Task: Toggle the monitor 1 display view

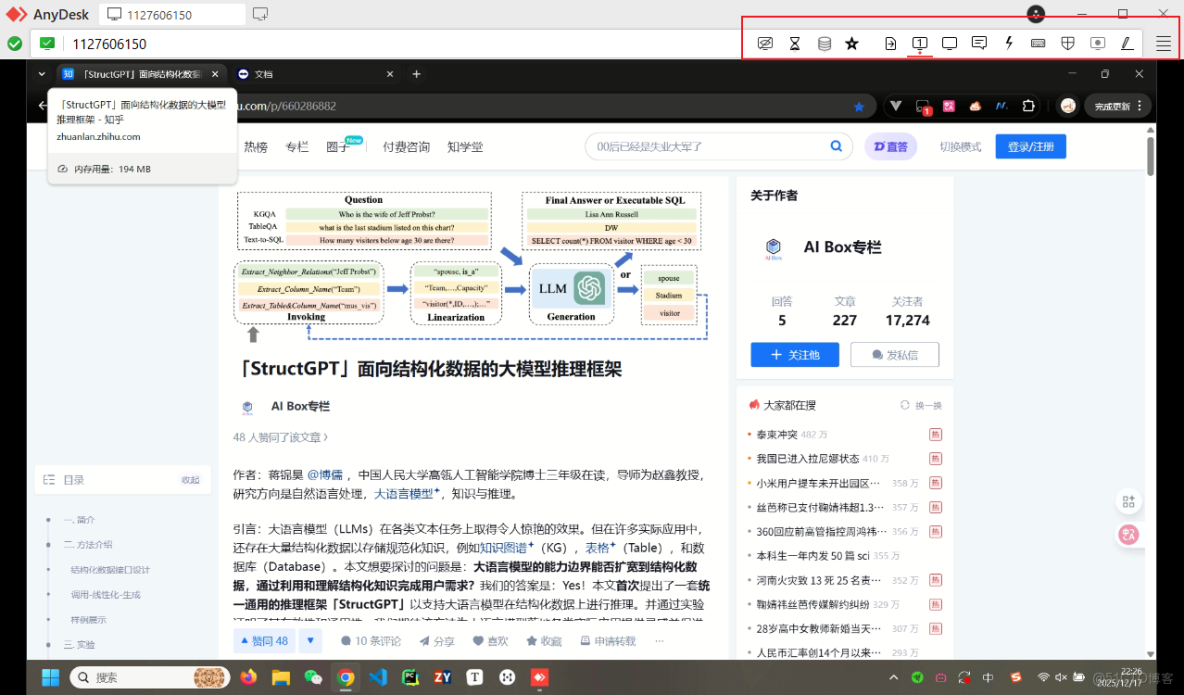Action: coord(919,43)
